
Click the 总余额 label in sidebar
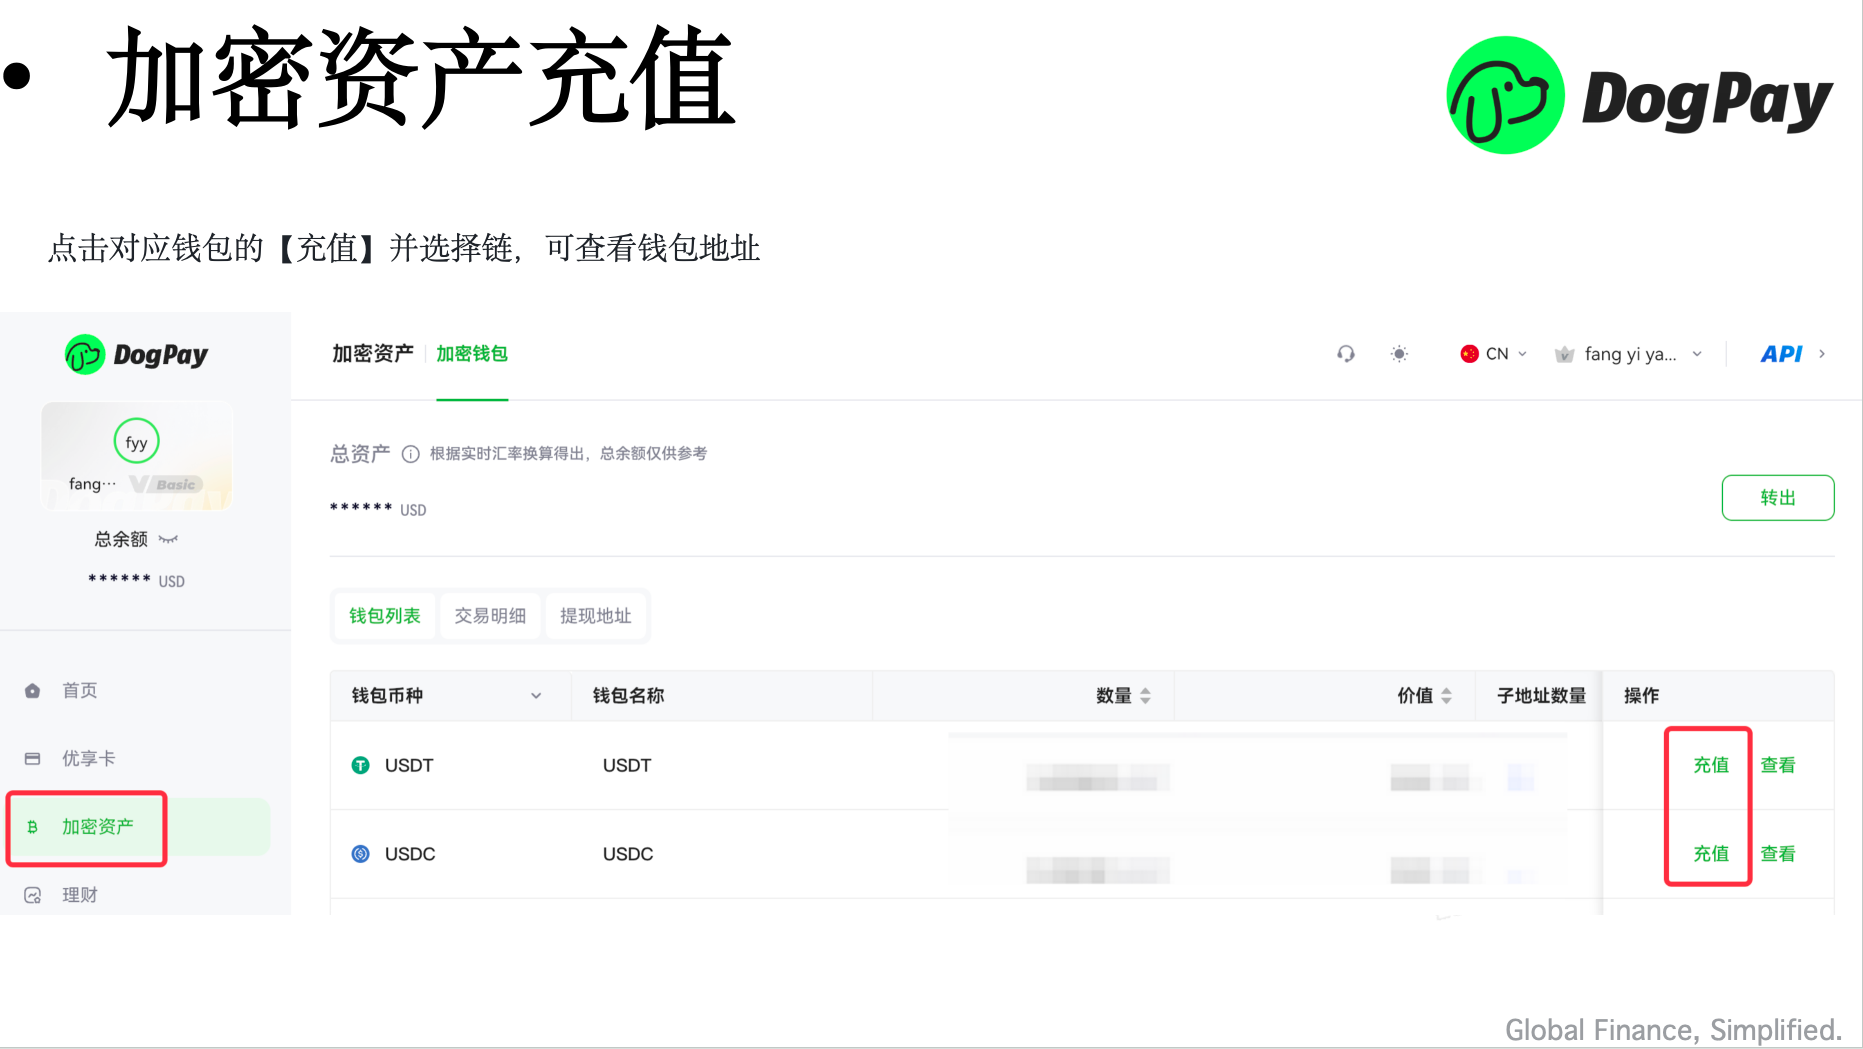pyautogui.click(x=121, y=540)
